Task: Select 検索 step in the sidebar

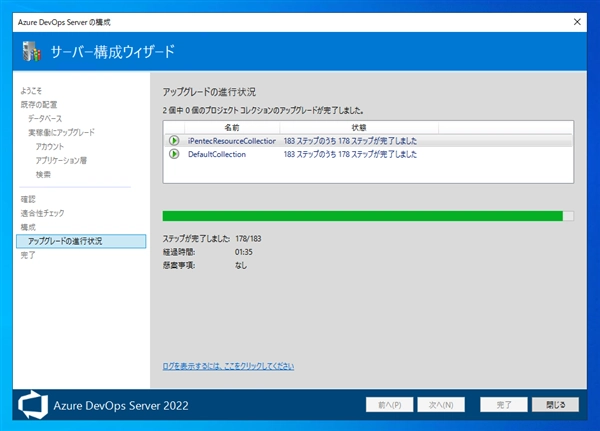Action: (x=43, y=175)
